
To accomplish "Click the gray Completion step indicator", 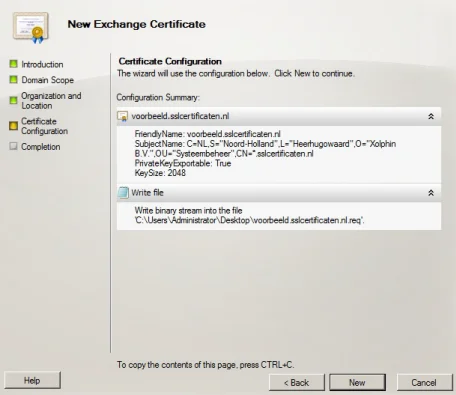I will tap(14, 146).
